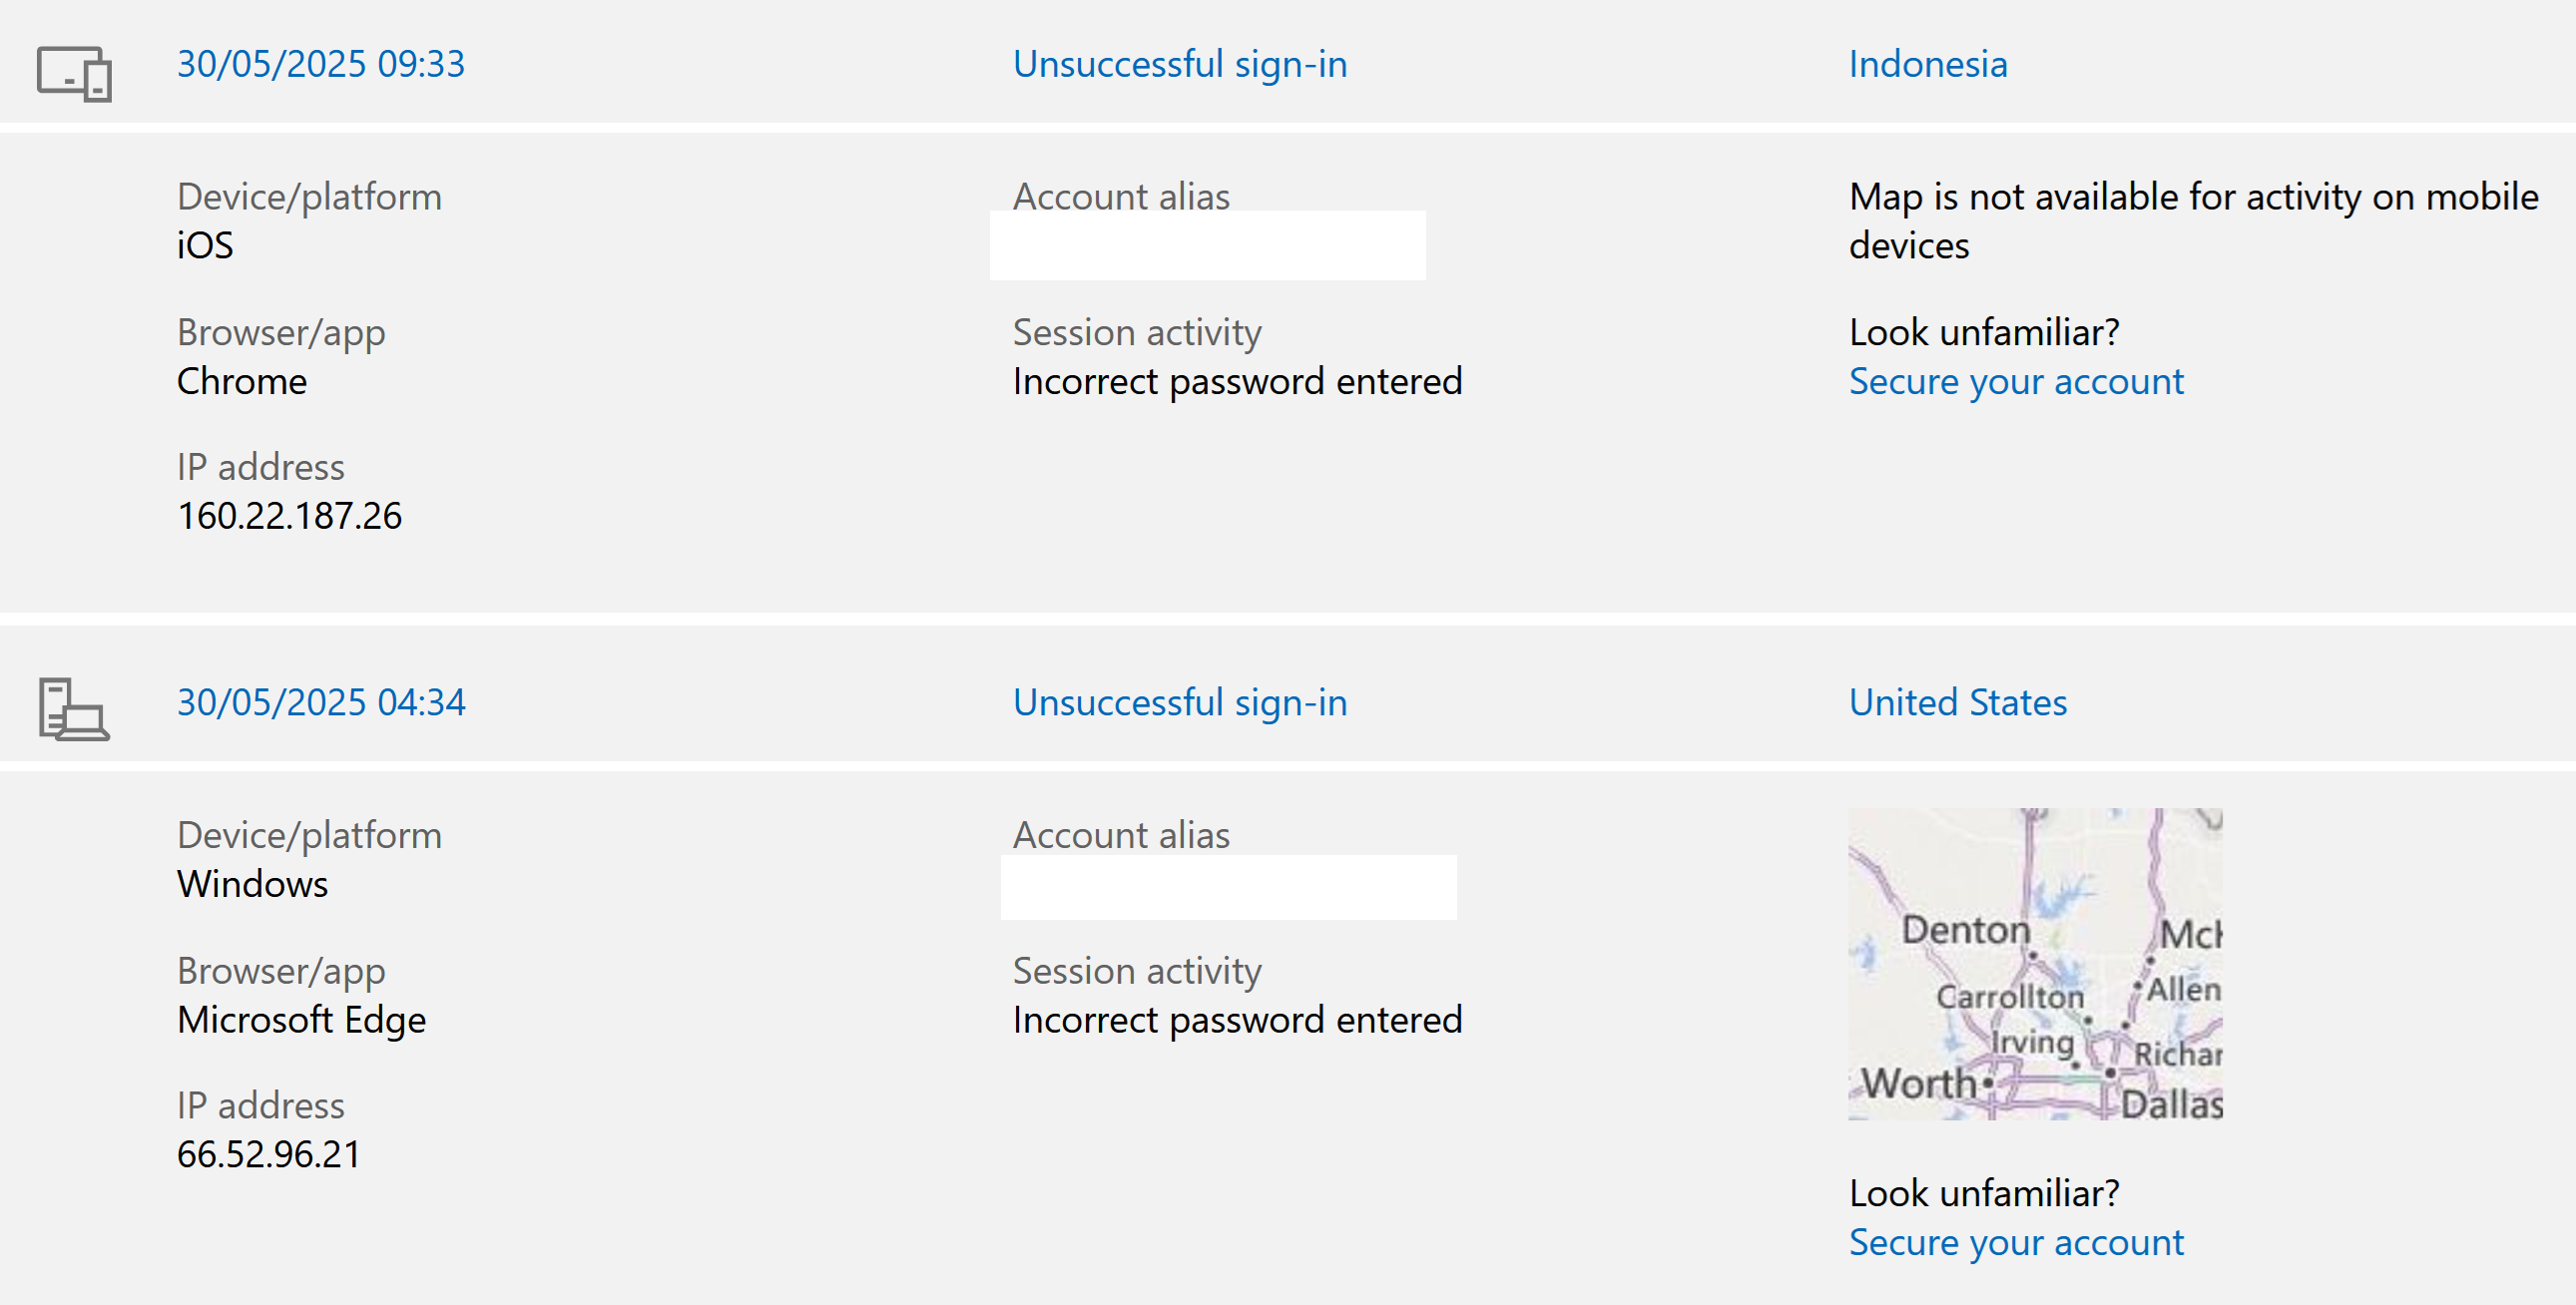Click the iOS device platform value
Viewport: 2576px width, 1305px height.
(x=205, y=246)
